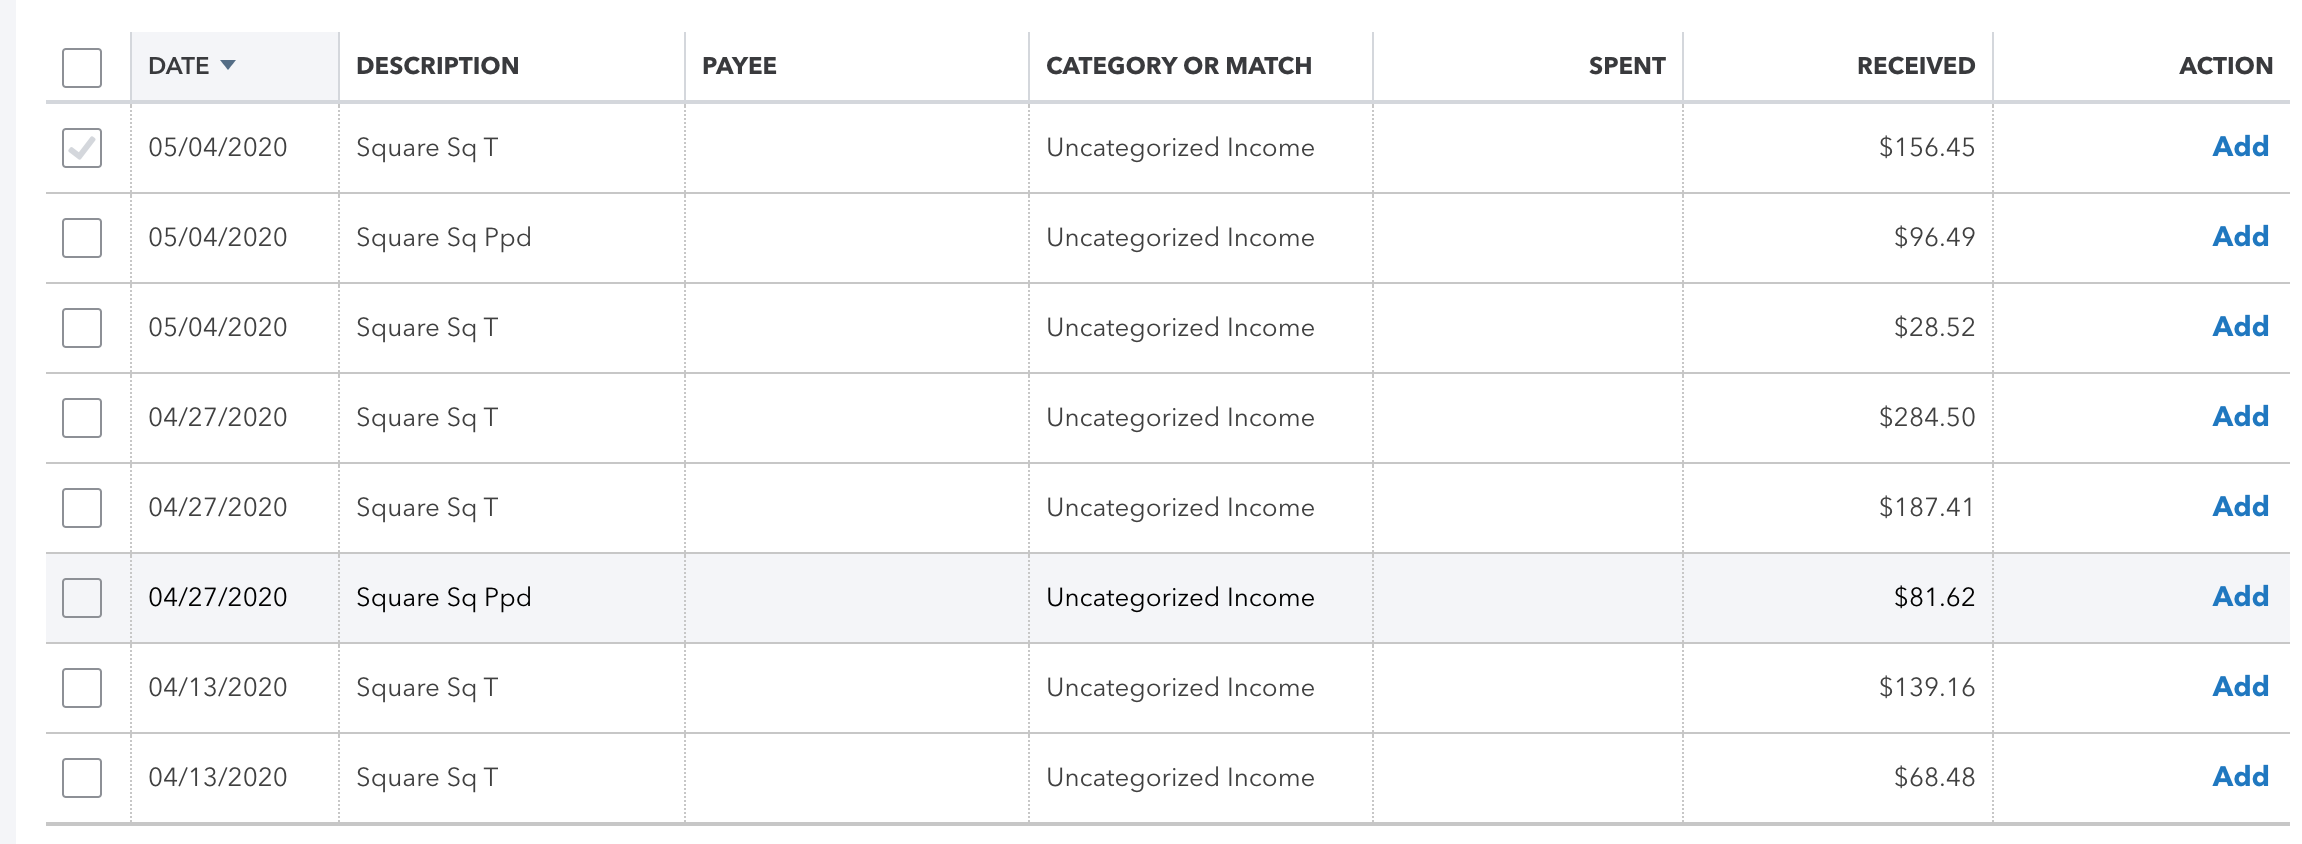Check the checkbox for the $139.16 transaction
The height and width of the screenshot is (844, 2302).
(81, 687)
